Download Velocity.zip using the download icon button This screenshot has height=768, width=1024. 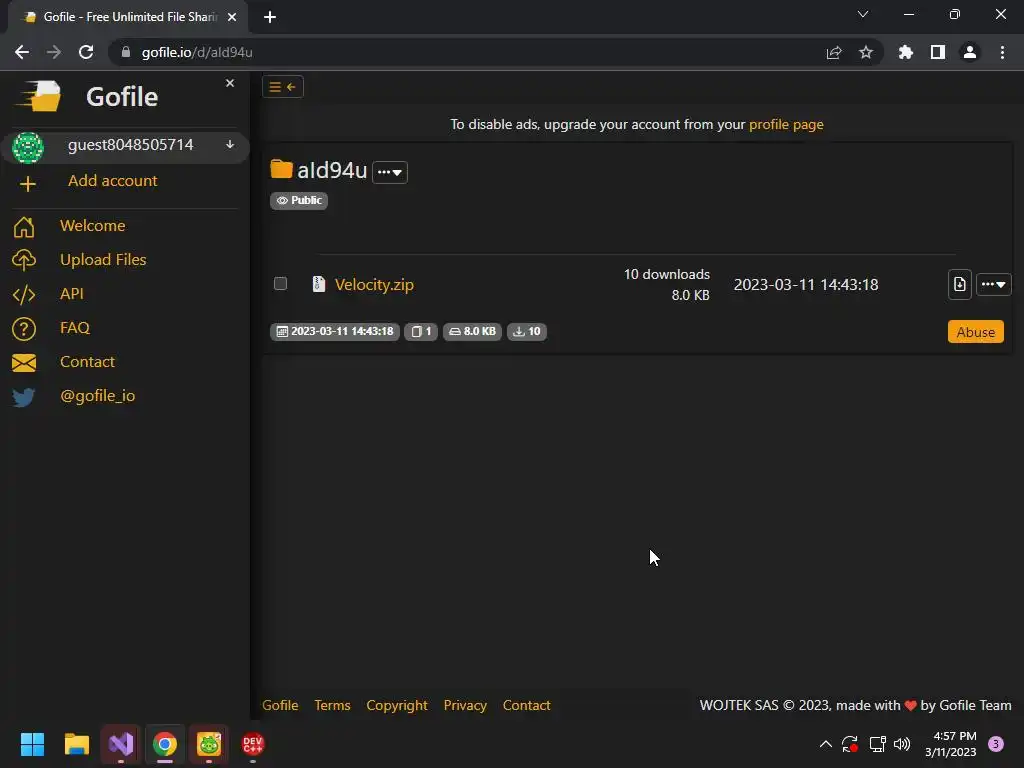pos(959,285)
